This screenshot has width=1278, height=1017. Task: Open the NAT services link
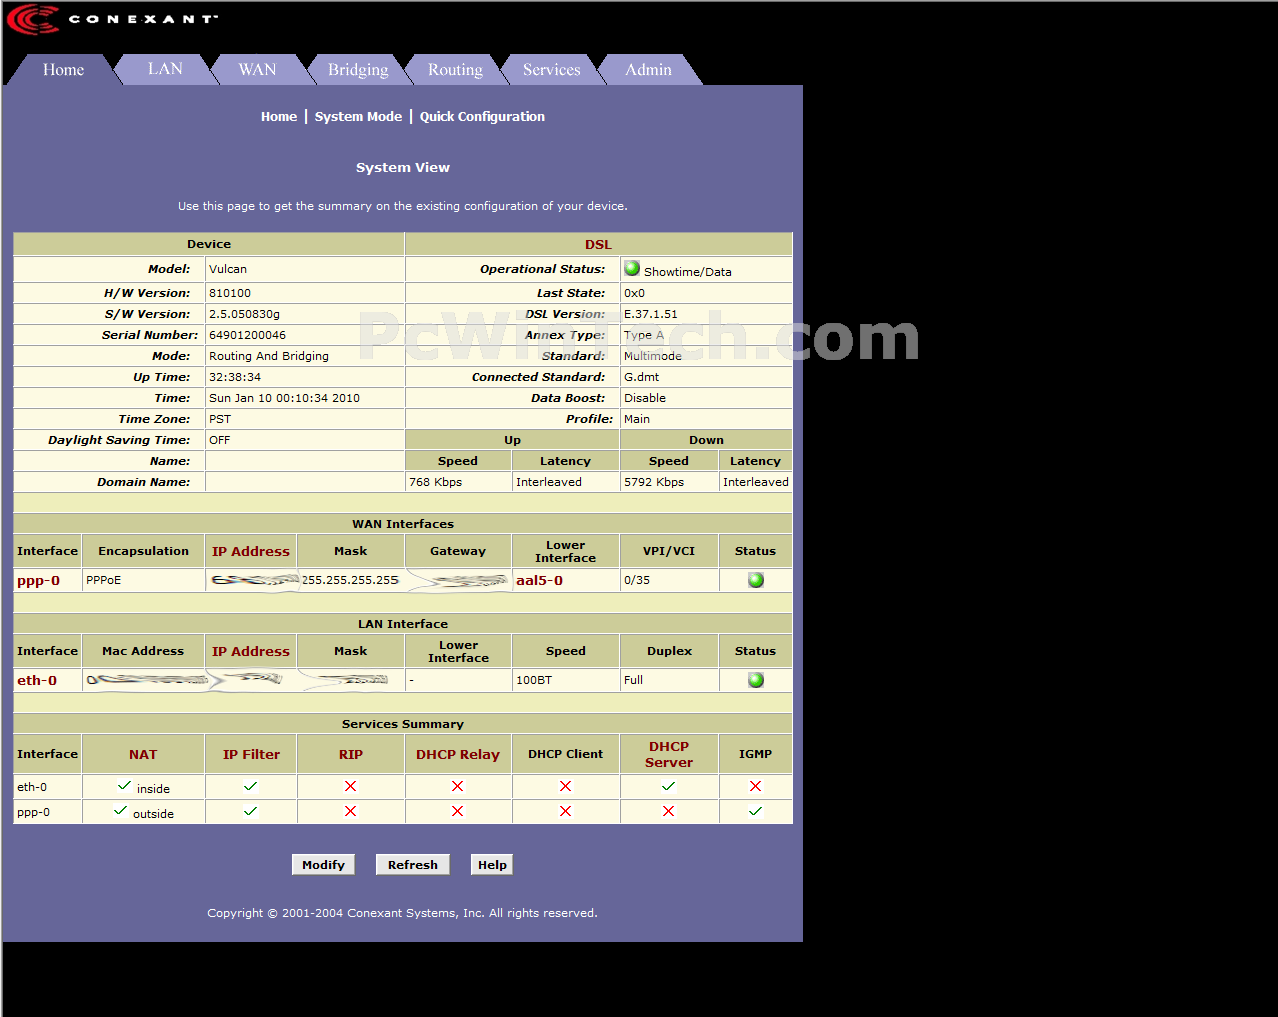[143, 755]
